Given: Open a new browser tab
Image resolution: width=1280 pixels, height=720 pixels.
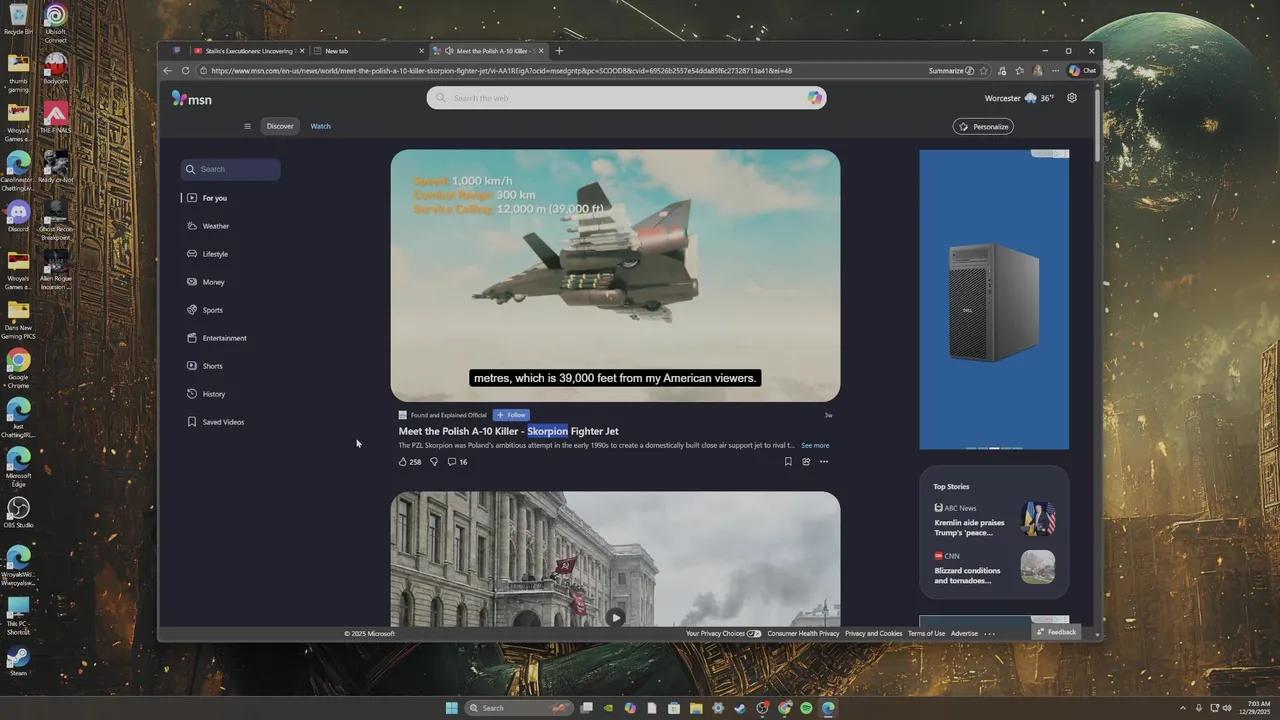Looking at the screenshot, I should click(559, 51).
